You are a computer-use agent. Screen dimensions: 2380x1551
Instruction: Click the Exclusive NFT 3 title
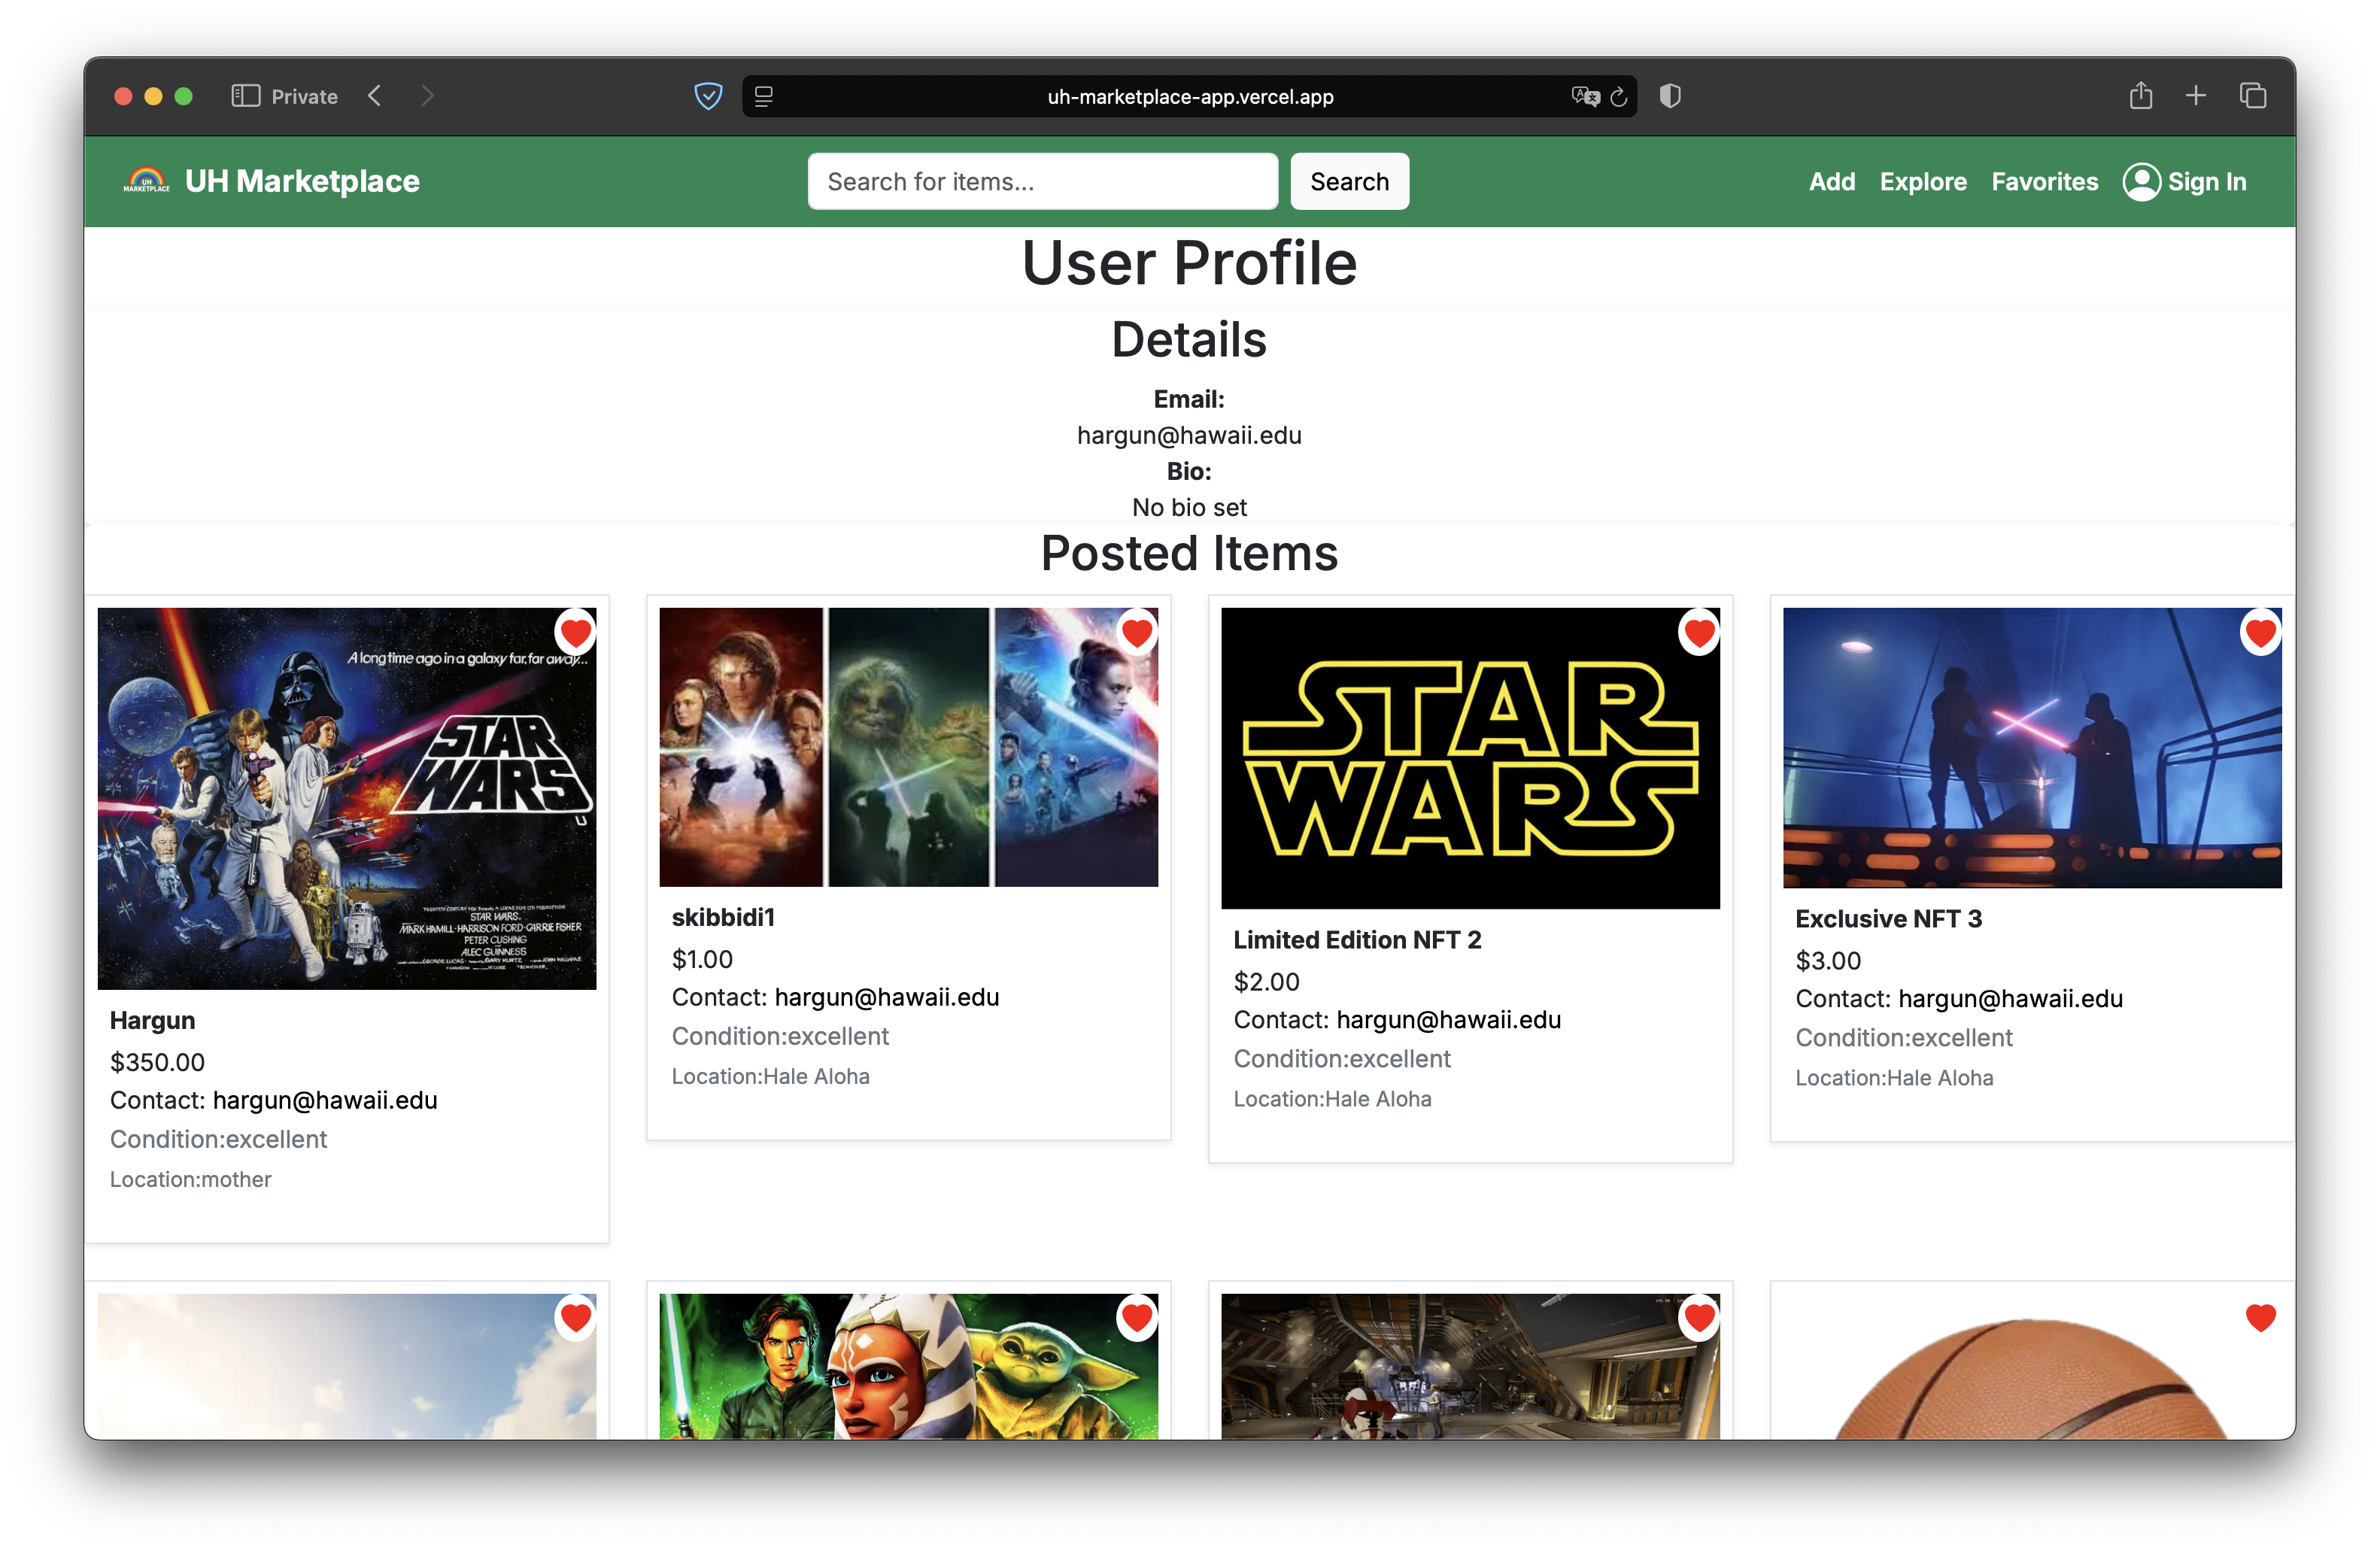coord(1888,918)
